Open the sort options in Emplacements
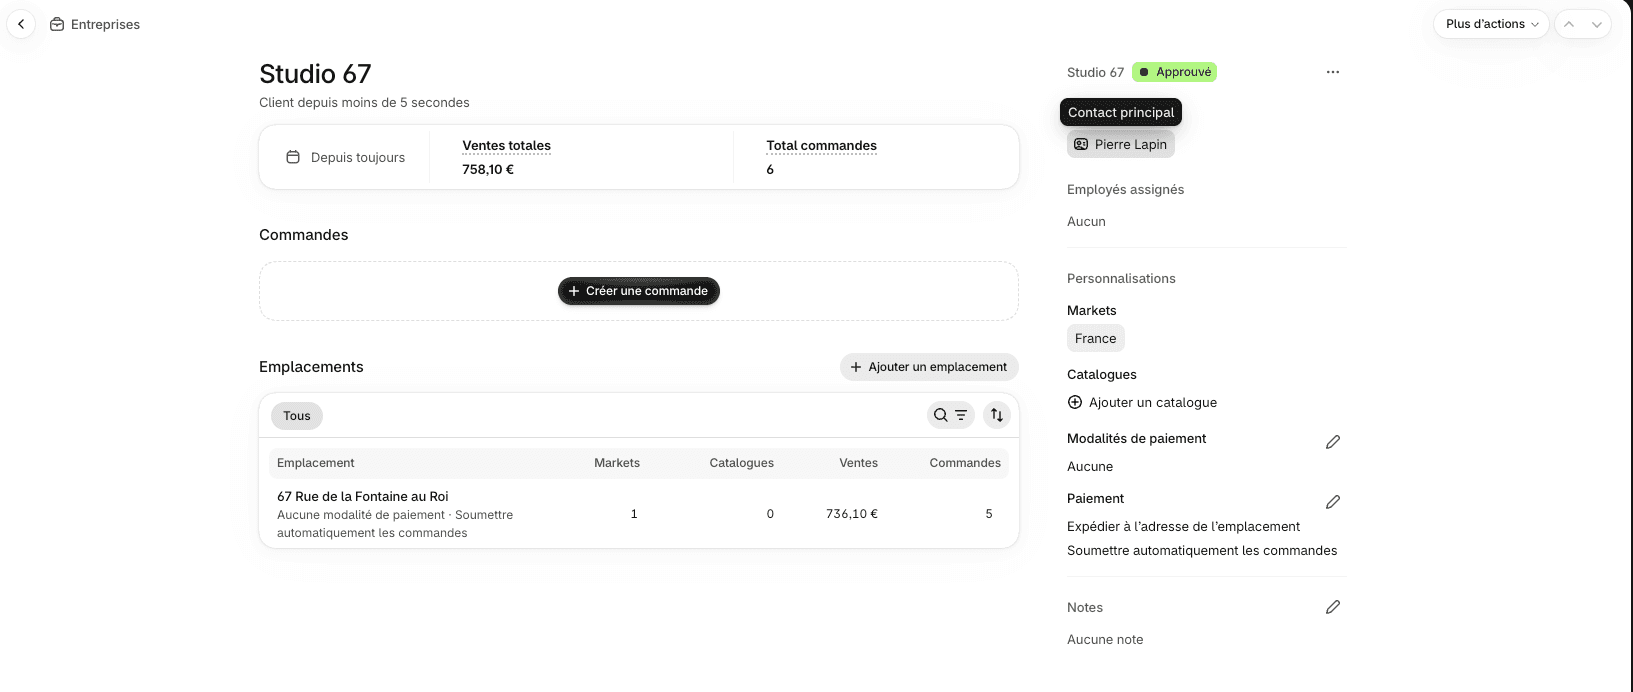 click(997, 415)
